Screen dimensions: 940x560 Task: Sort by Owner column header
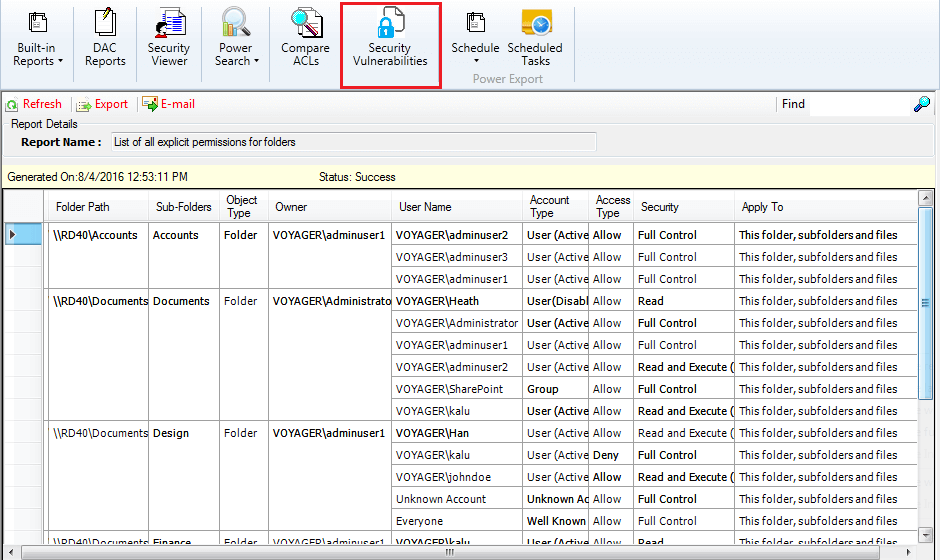pyautogui.click(x=330, y=207)
